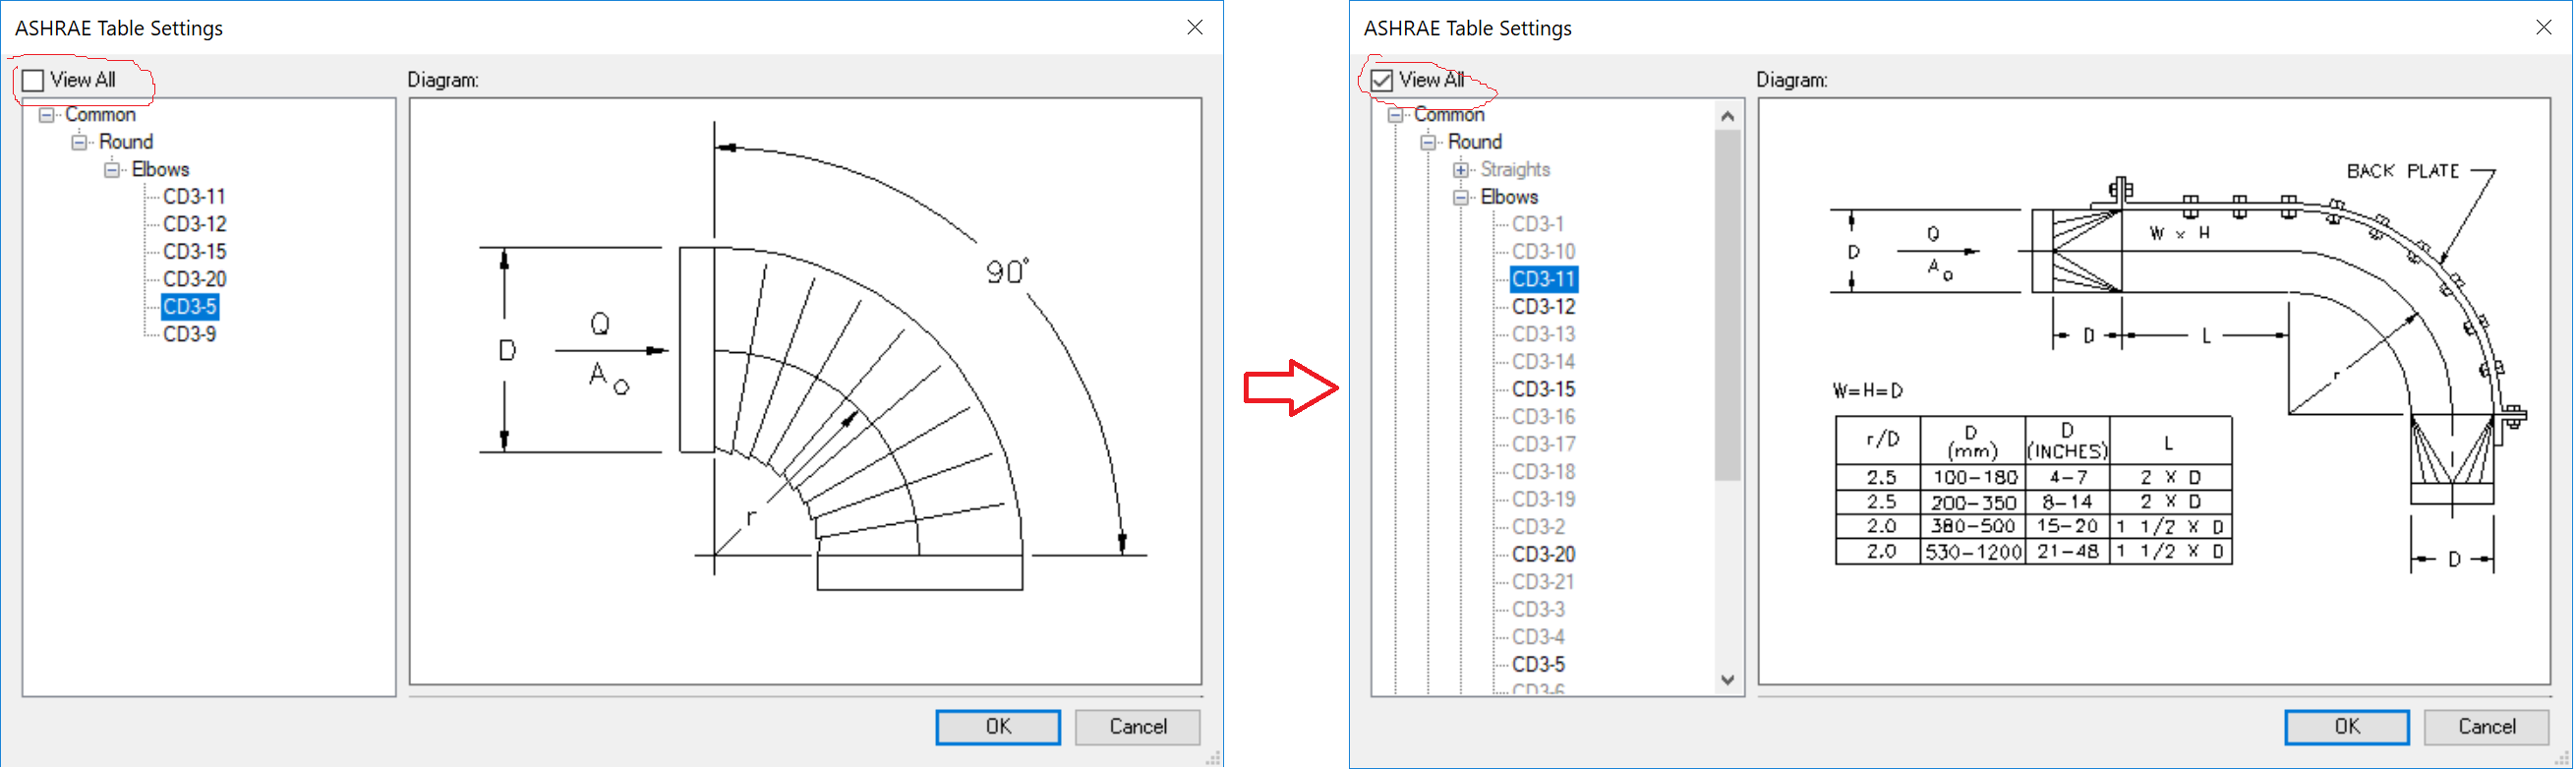Select CD3-17 in the right dialog tree
Viewport: 2576px width, 769px height.
tap(1543, 444)
